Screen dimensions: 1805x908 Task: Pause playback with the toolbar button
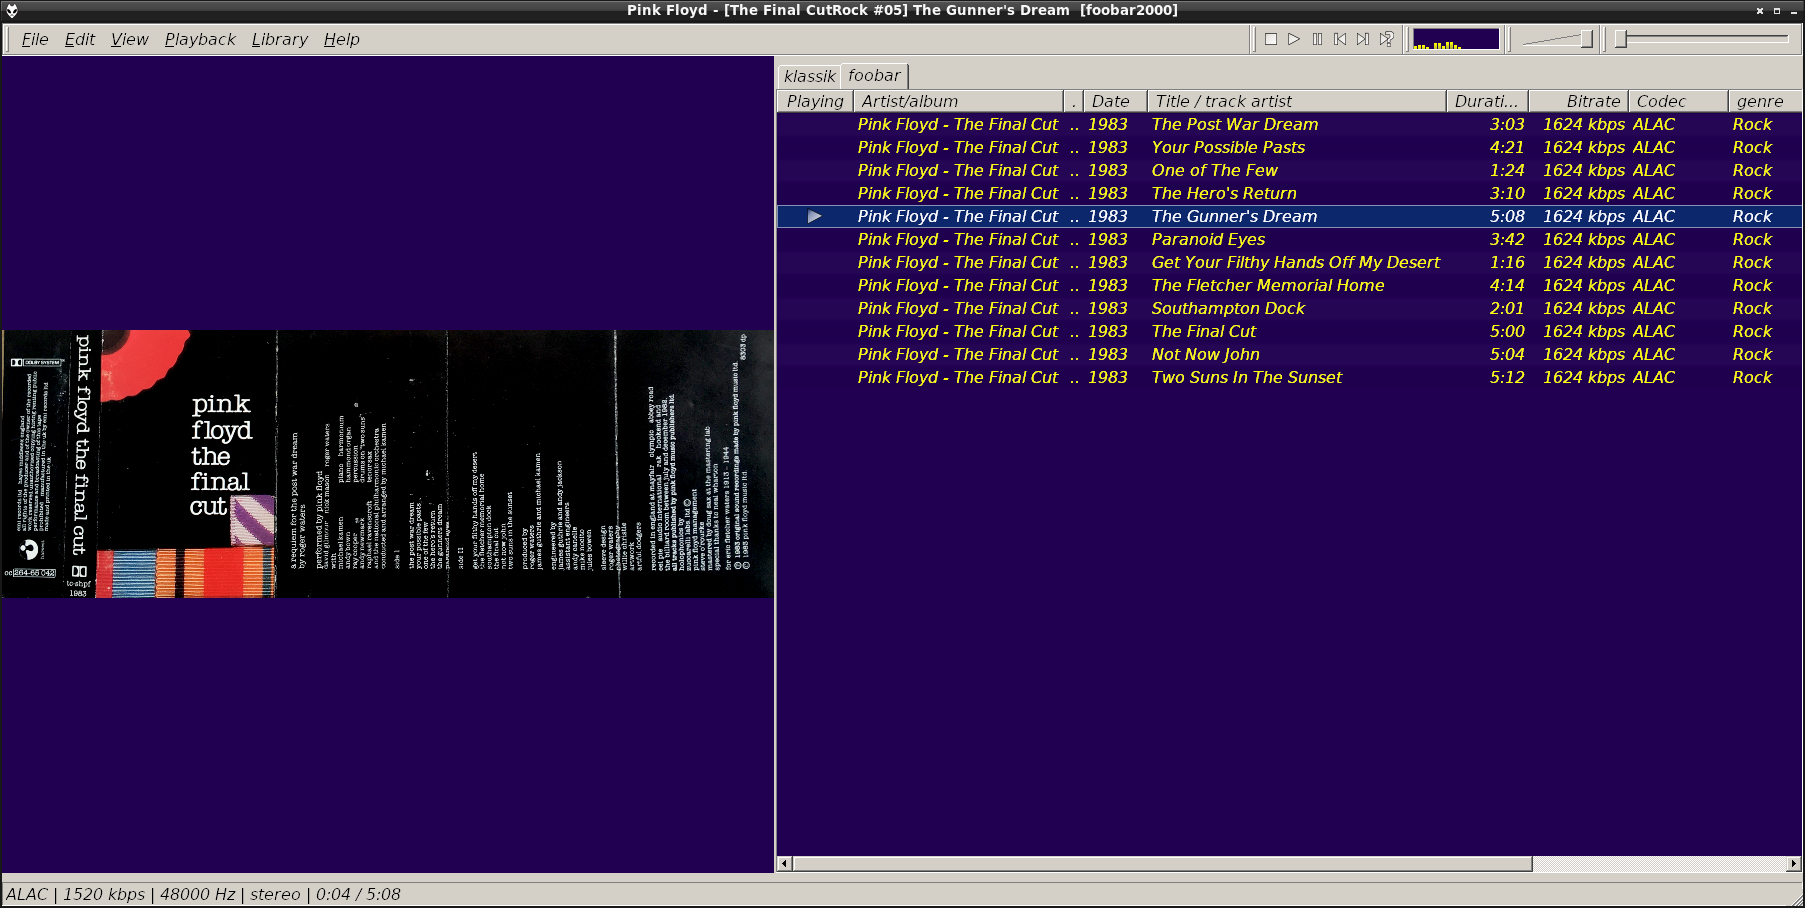tap(1317, 39)
